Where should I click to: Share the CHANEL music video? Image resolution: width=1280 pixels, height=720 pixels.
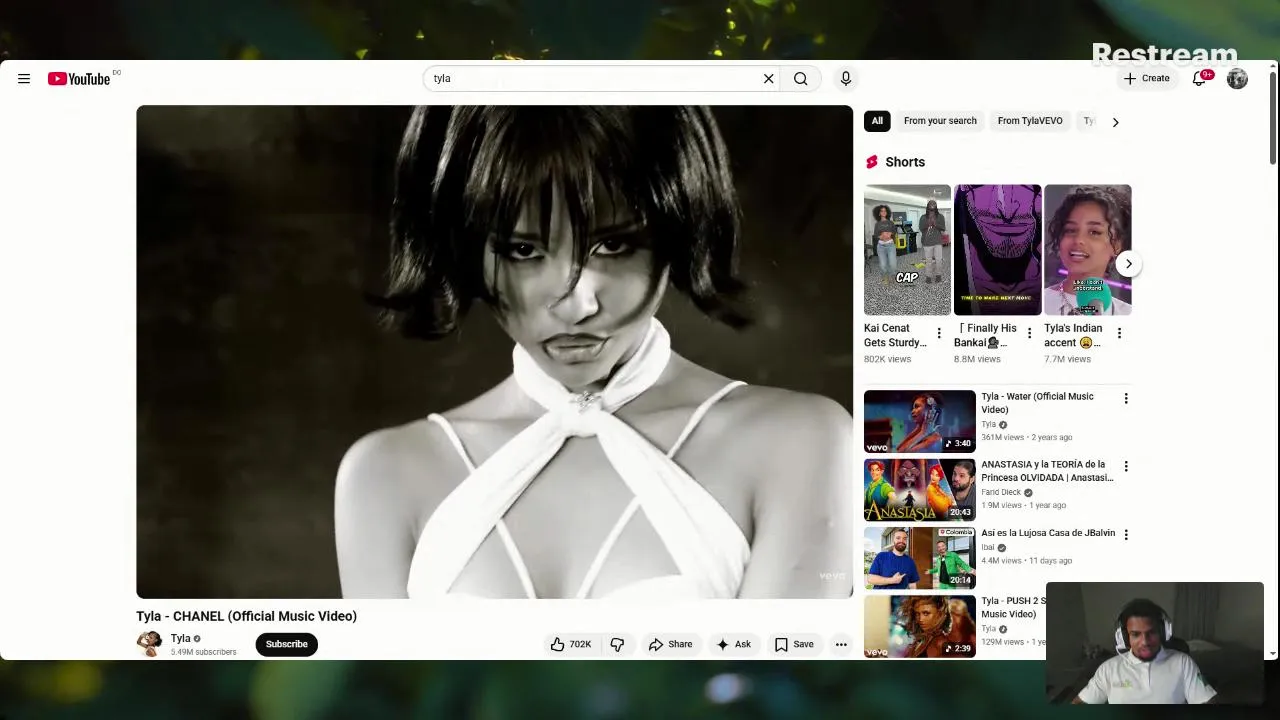(670, 645)
